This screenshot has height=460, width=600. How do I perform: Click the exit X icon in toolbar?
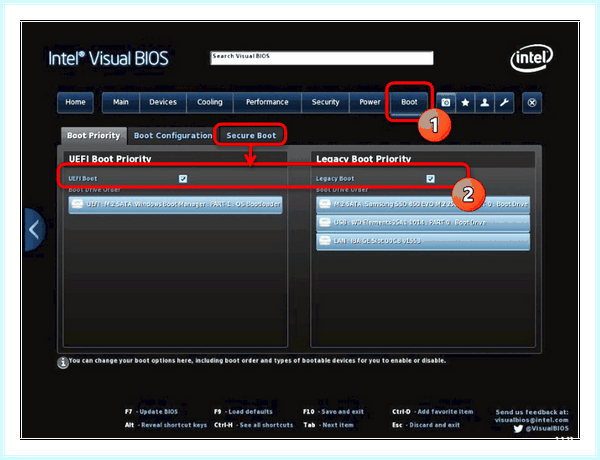pyautogui.click(x=532, y=103)
